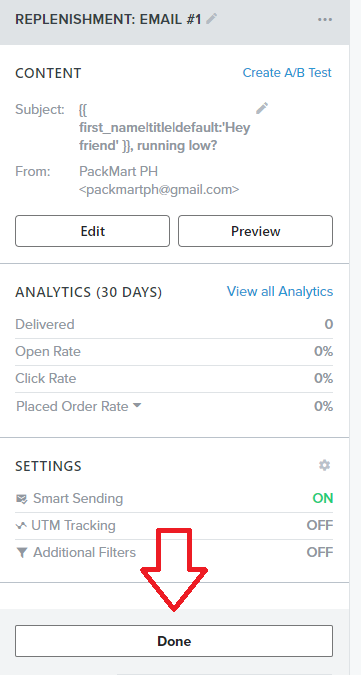Viewport: 361px width, 675px height.
Task: Click the Smart Sending icon
Action: point(22,499)
